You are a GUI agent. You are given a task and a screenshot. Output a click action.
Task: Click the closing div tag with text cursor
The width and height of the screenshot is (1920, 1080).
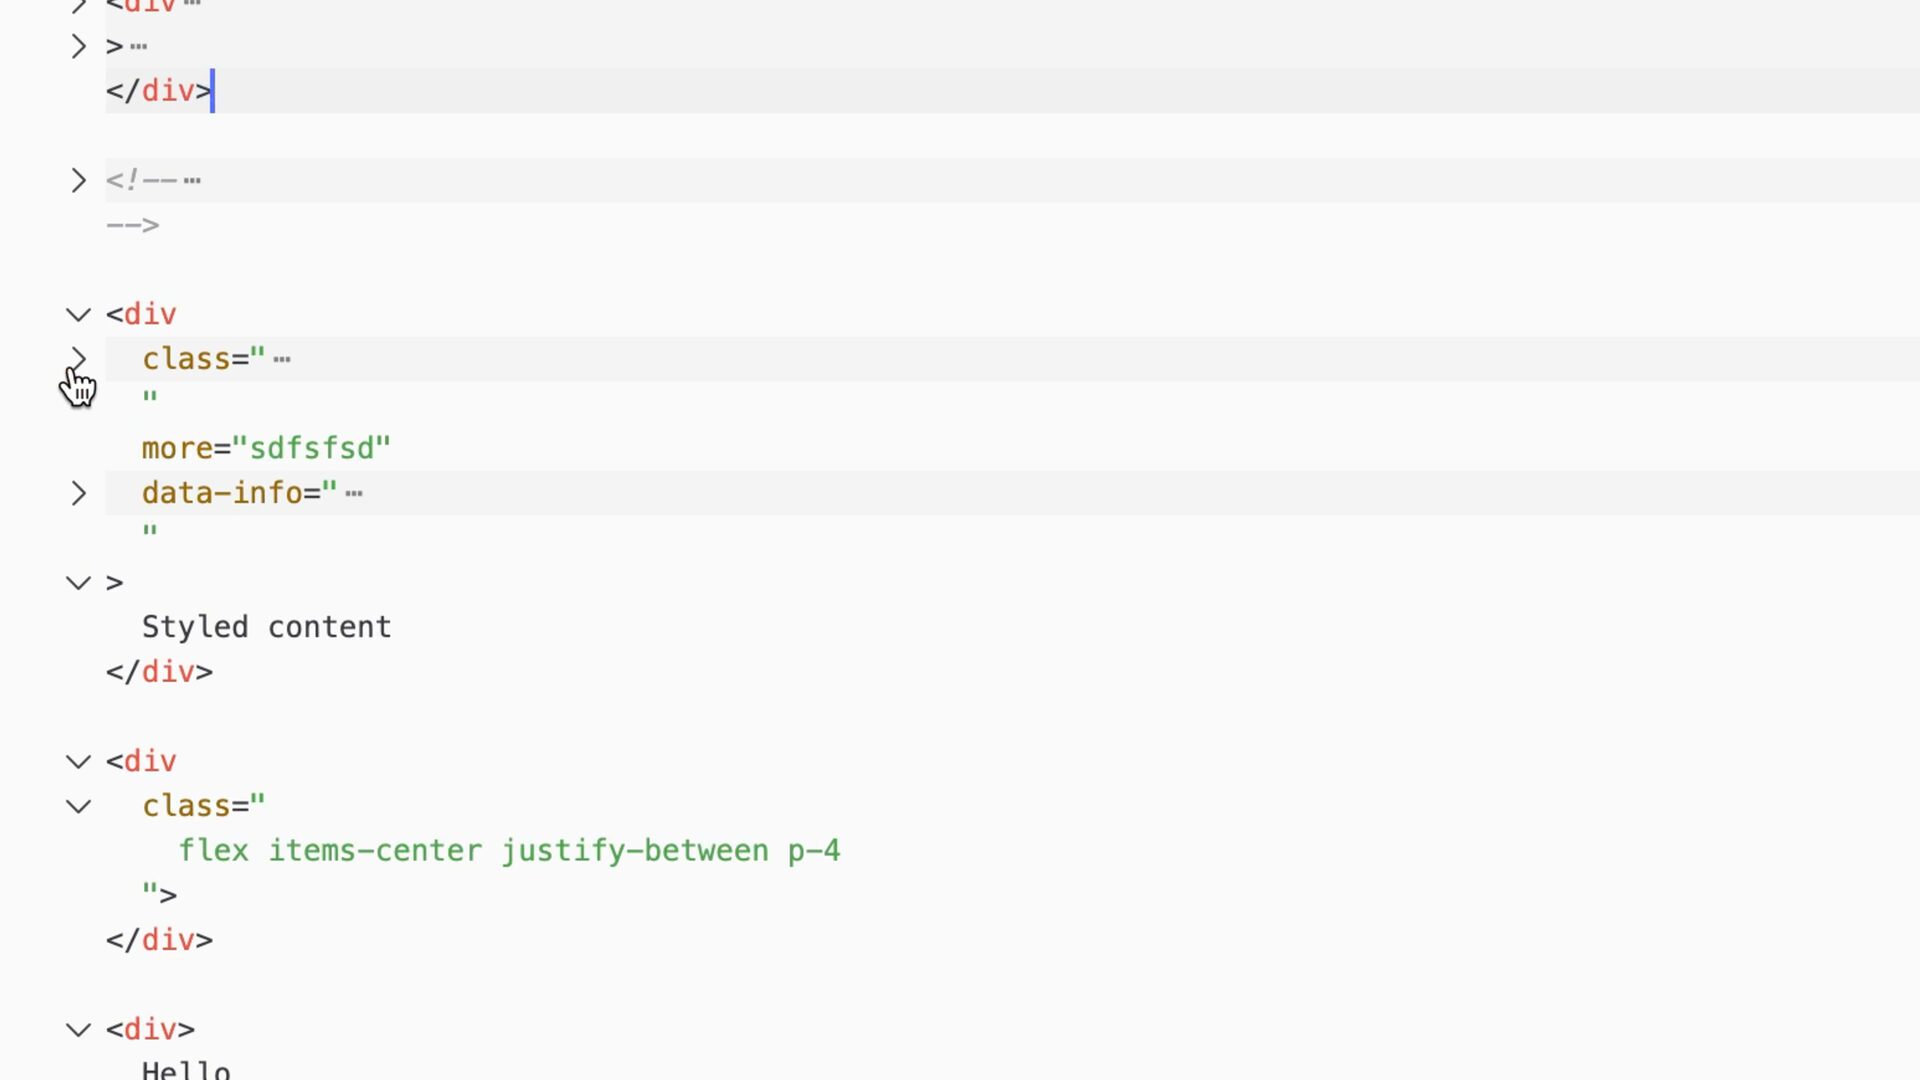tap(160, 91)
